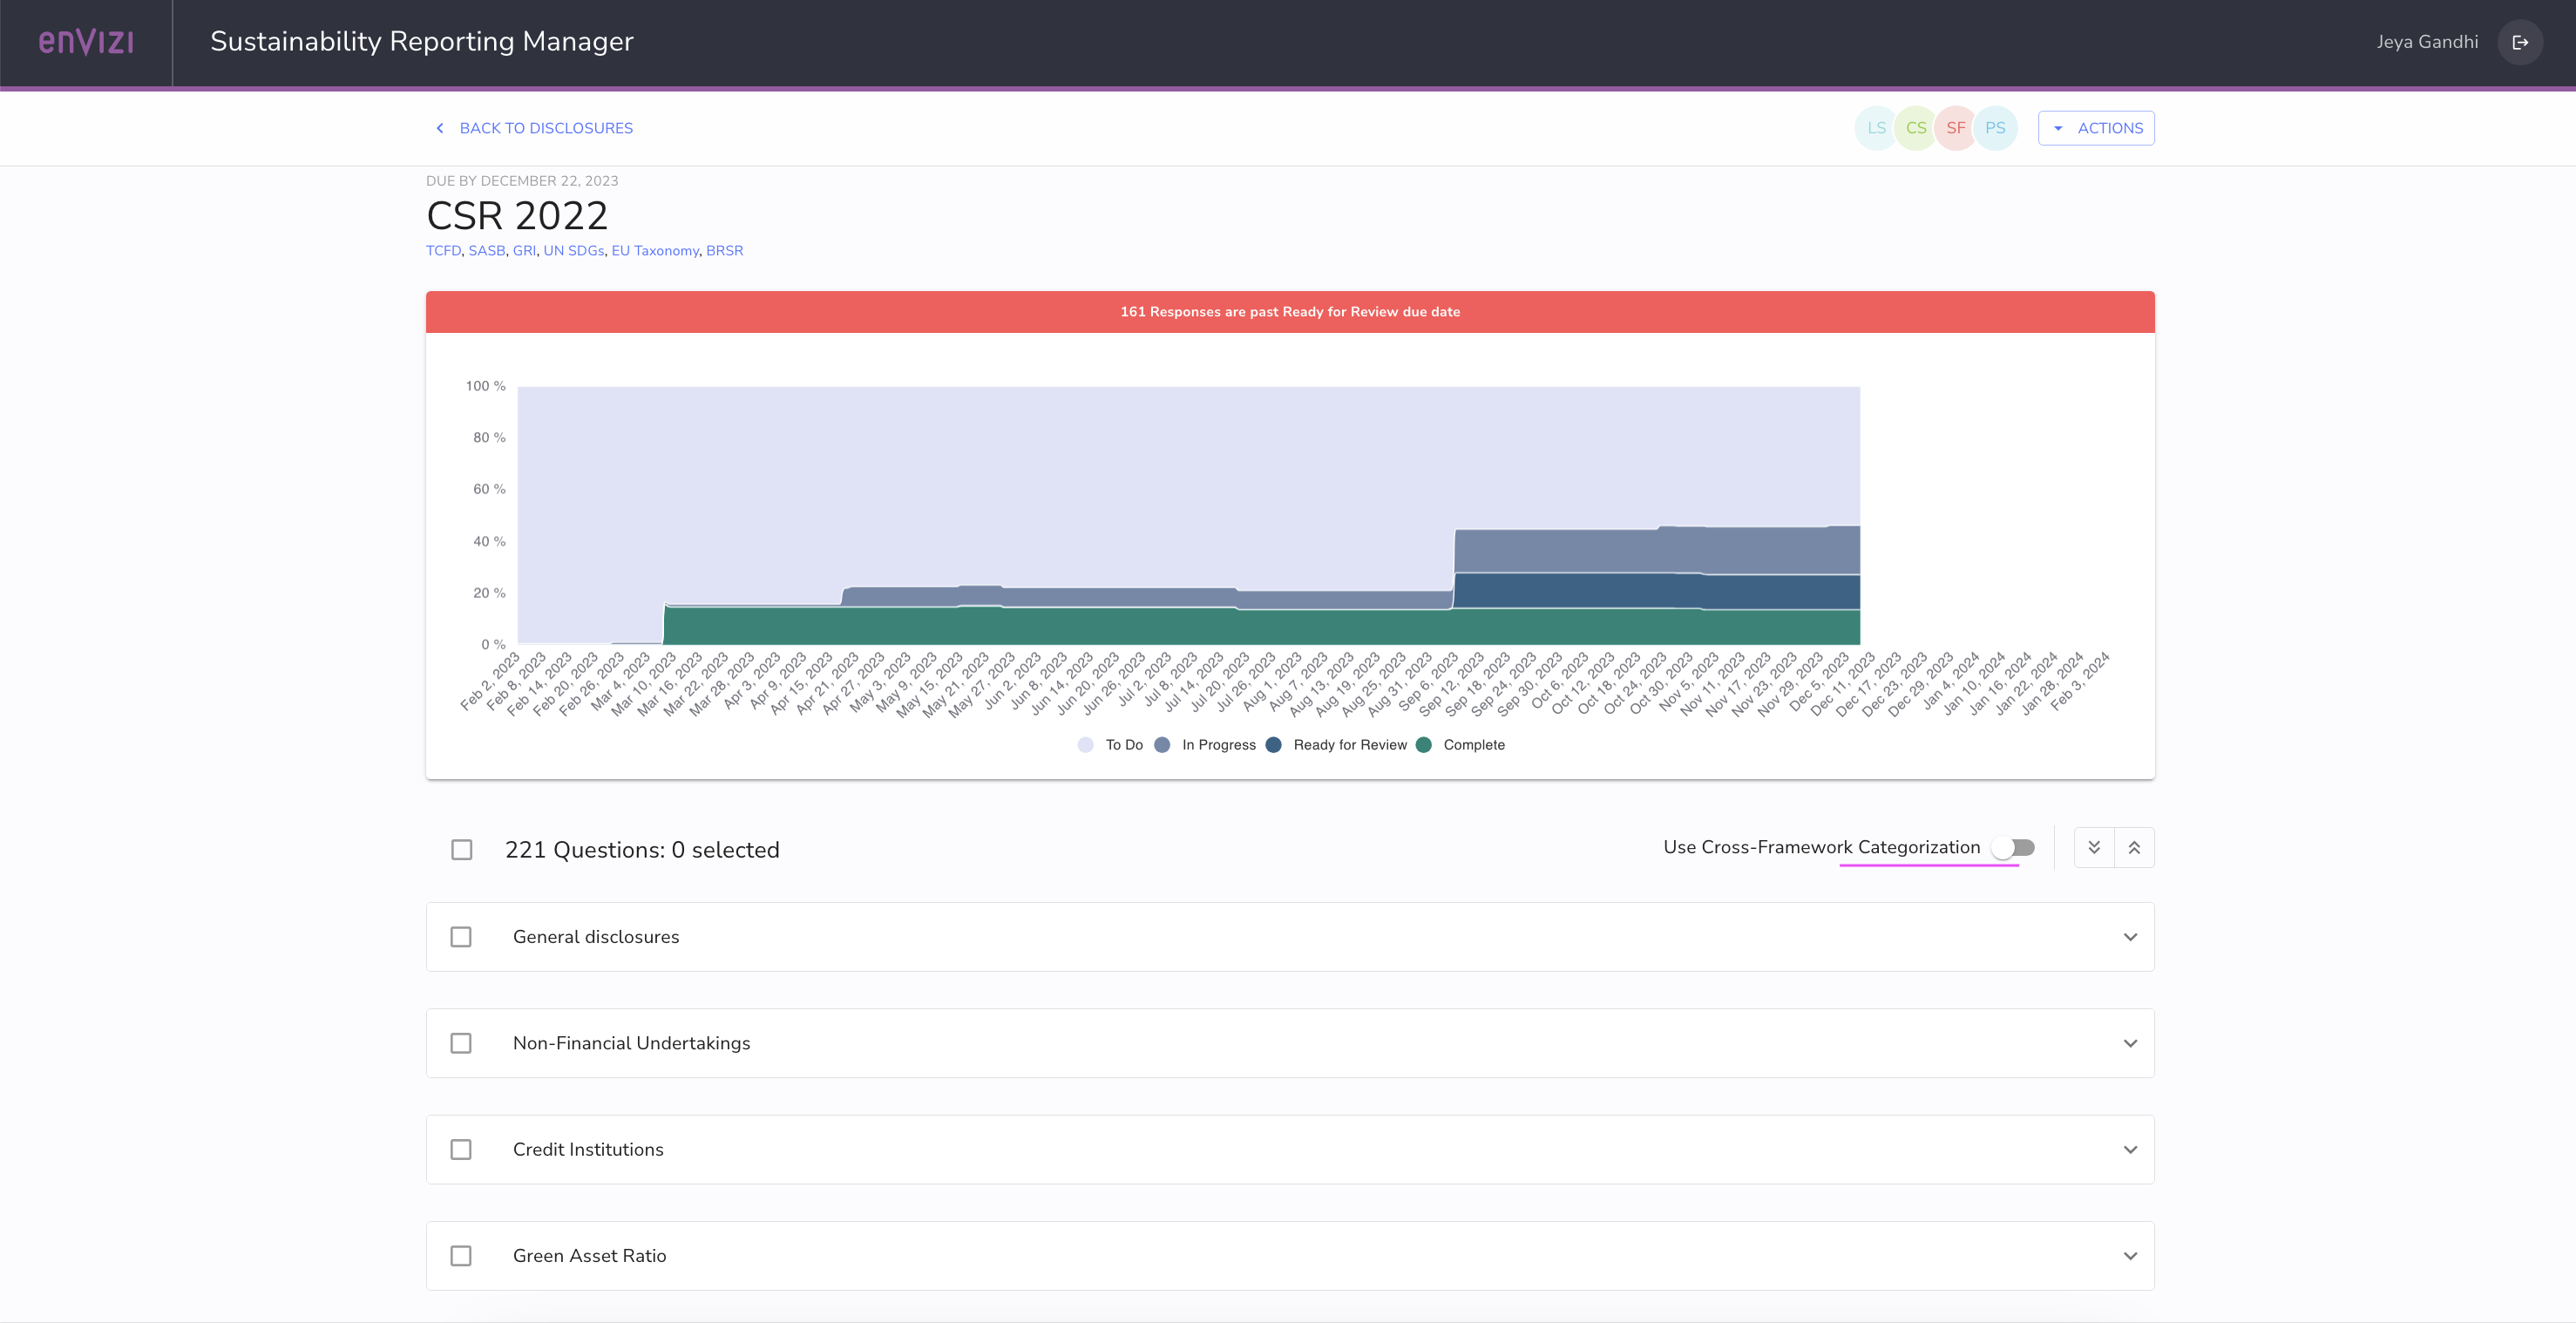The image size is (2576, 1323).
Task: Open the LS collaborator avatar
Action: click(x=1876, y=127)
